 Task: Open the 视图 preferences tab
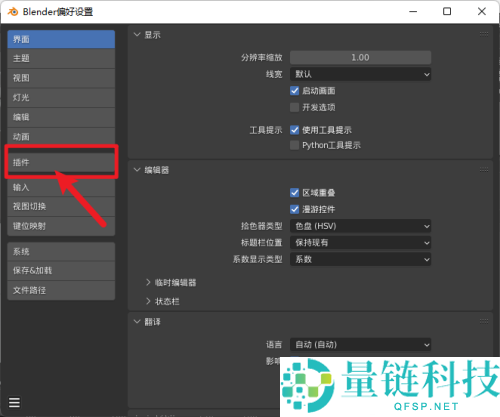point(61,78)
